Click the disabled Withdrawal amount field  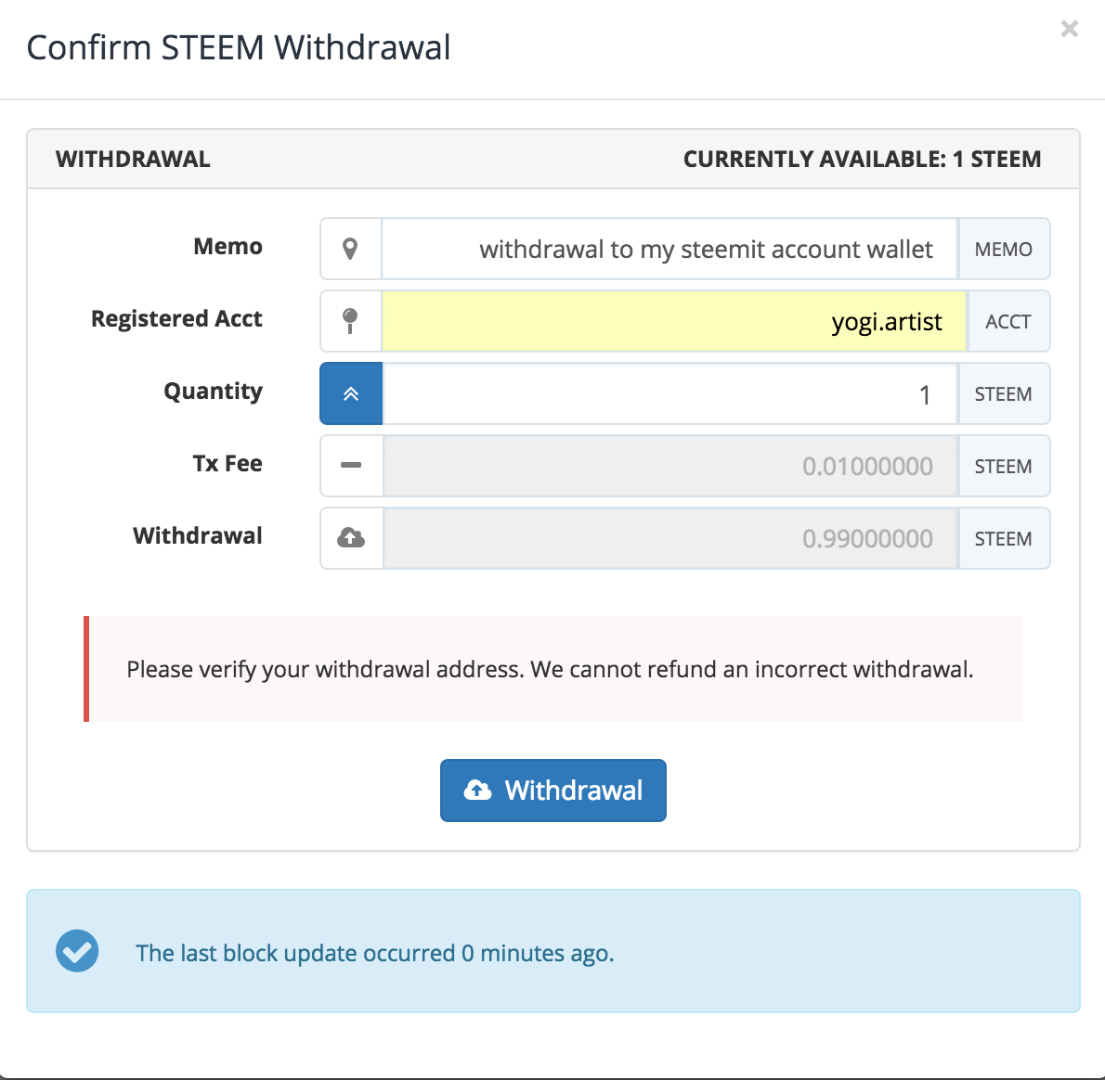(670, 539)
